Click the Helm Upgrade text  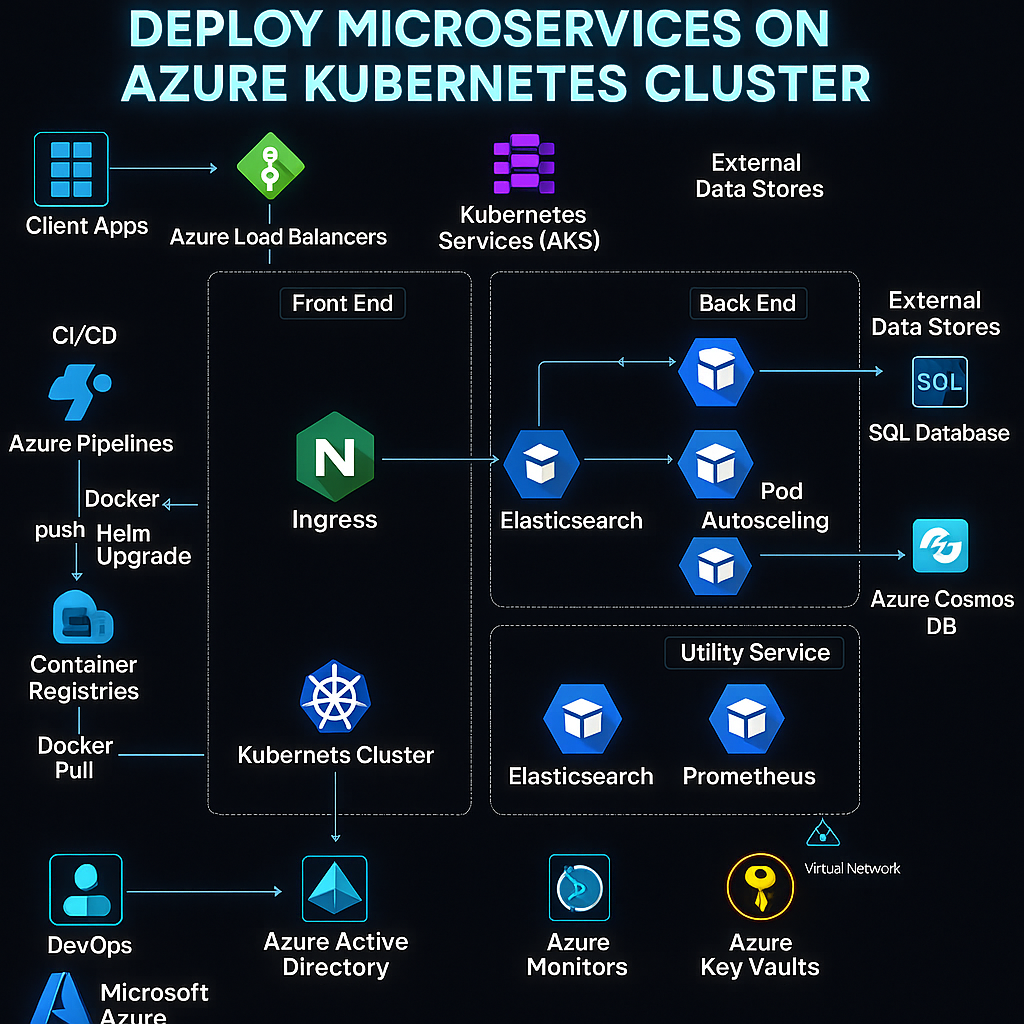point(144,545)
